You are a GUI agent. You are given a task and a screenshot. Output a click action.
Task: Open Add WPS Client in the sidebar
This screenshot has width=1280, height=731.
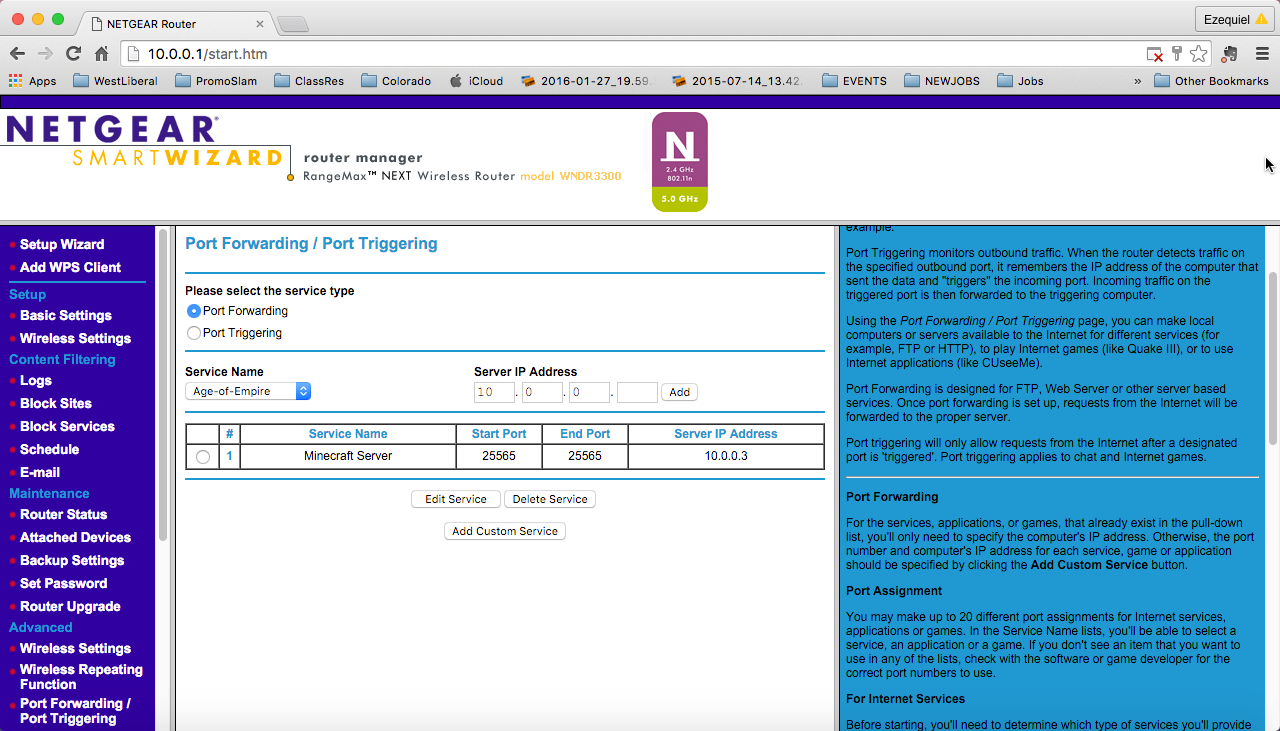coord(70,267)
